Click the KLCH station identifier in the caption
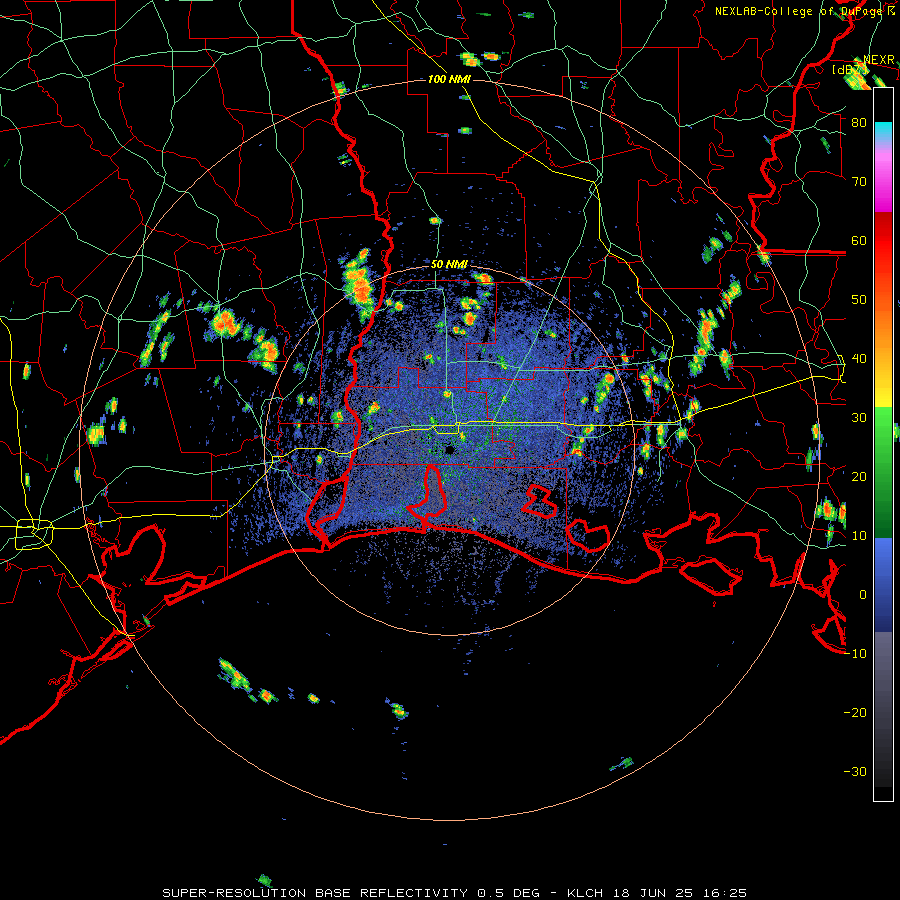 [585, 893]
